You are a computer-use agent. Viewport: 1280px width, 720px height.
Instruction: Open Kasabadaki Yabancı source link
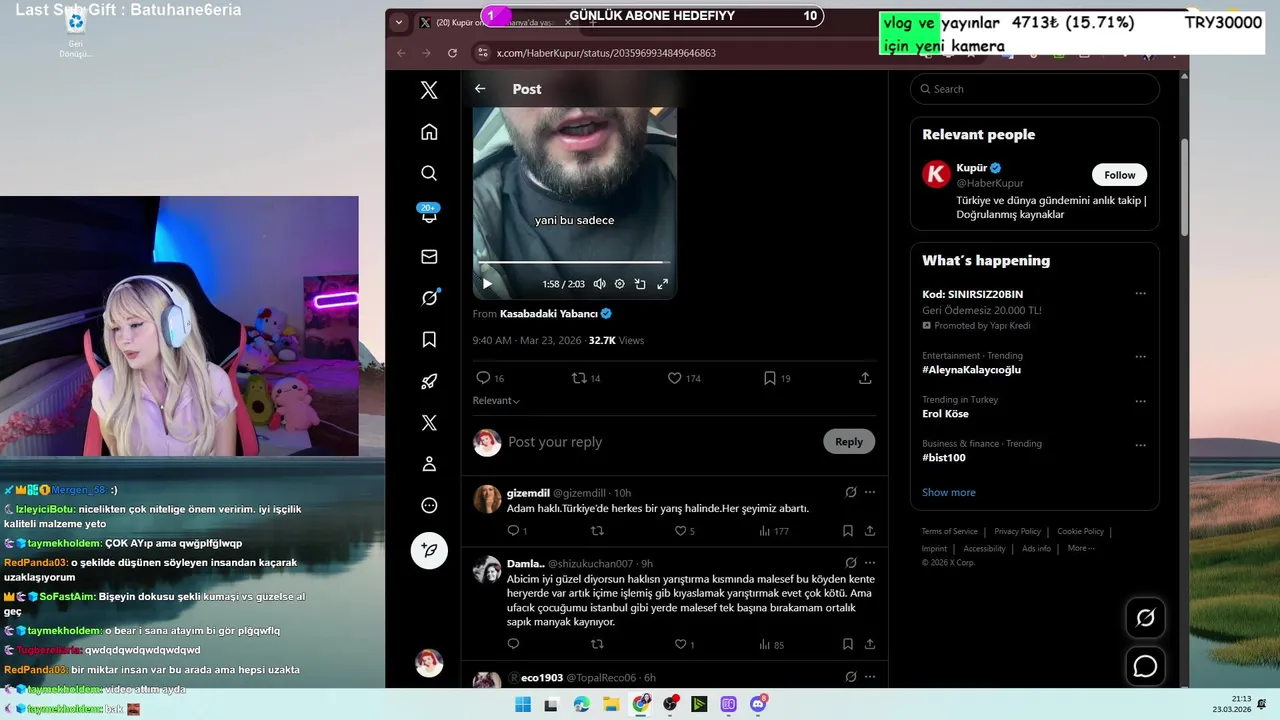pos(548,313)
